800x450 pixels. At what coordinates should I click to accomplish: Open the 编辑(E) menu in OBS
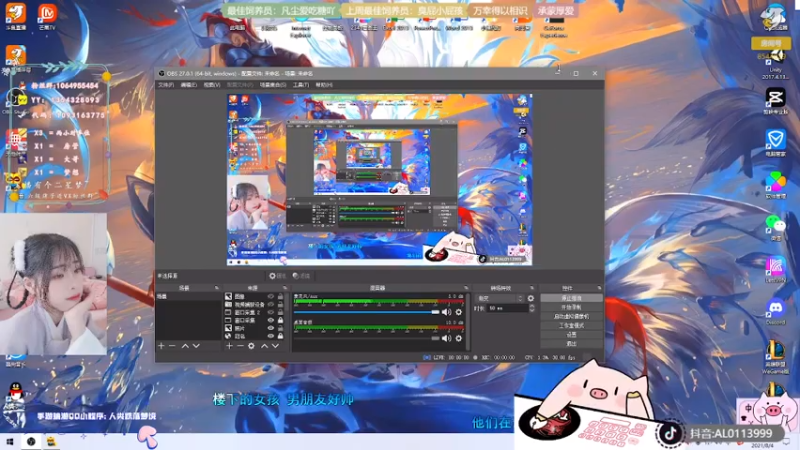coord(188,85)
